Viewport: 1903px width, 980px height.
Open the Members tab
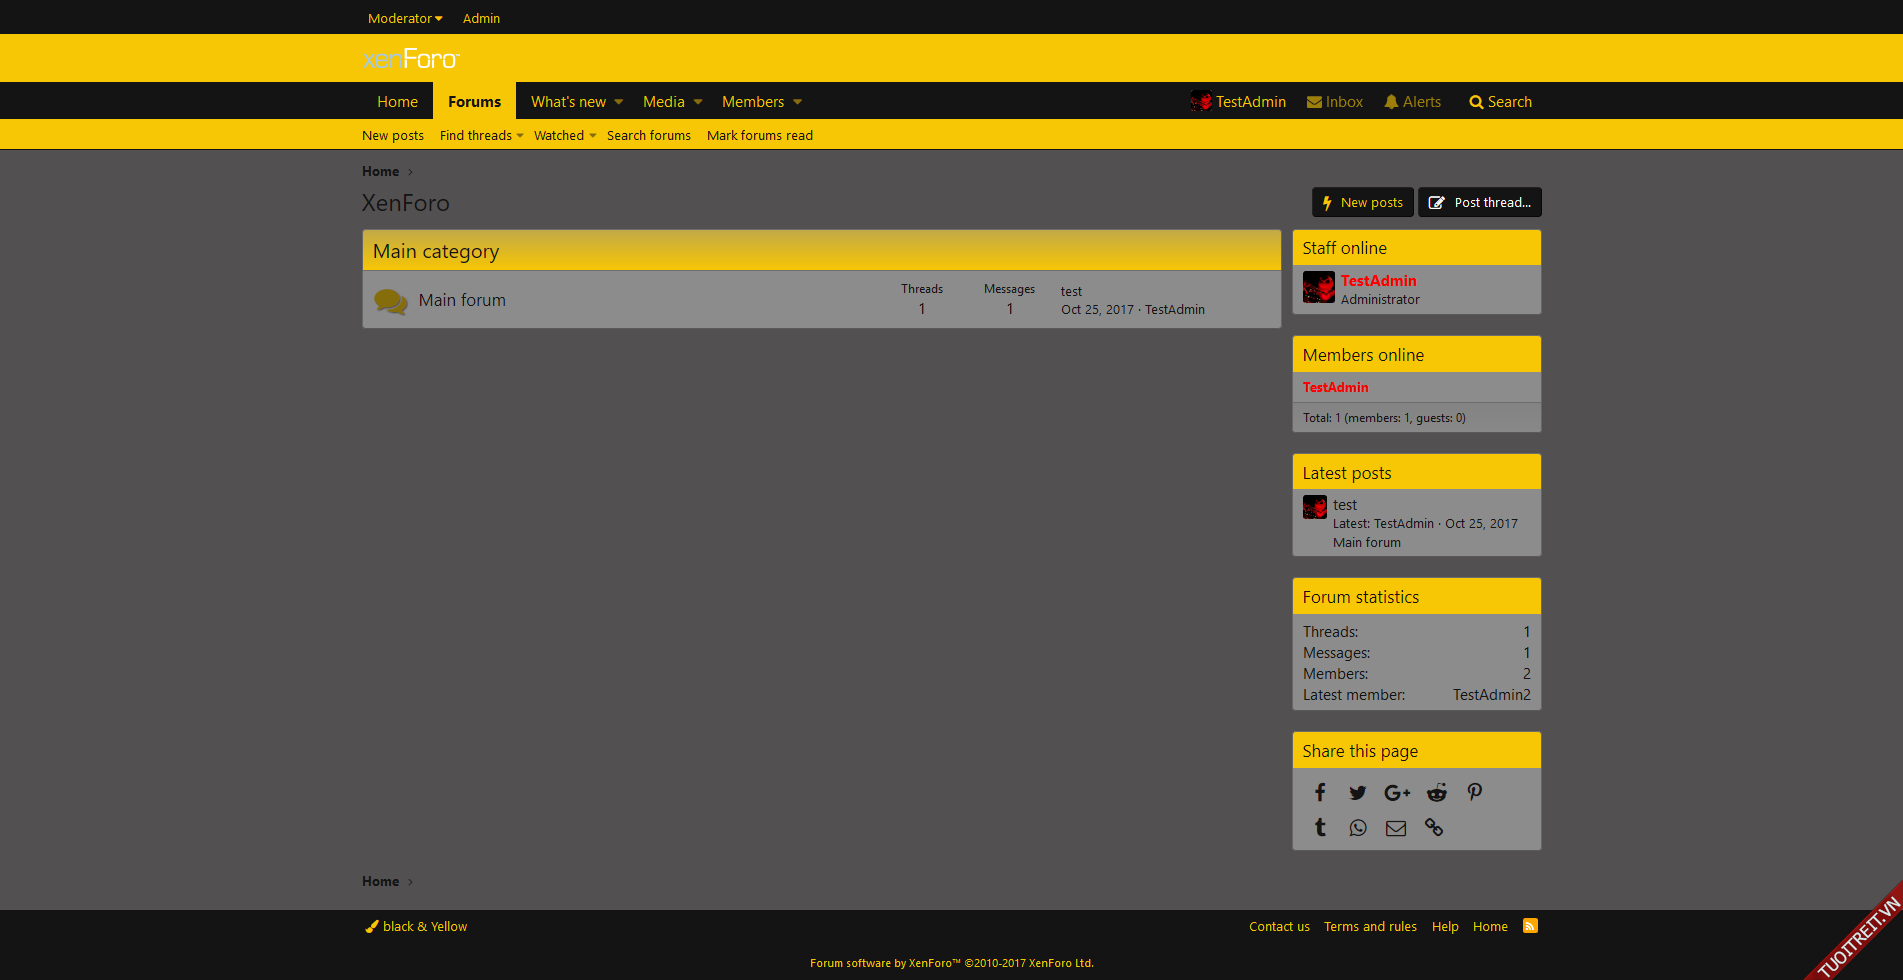click(753, 102)
